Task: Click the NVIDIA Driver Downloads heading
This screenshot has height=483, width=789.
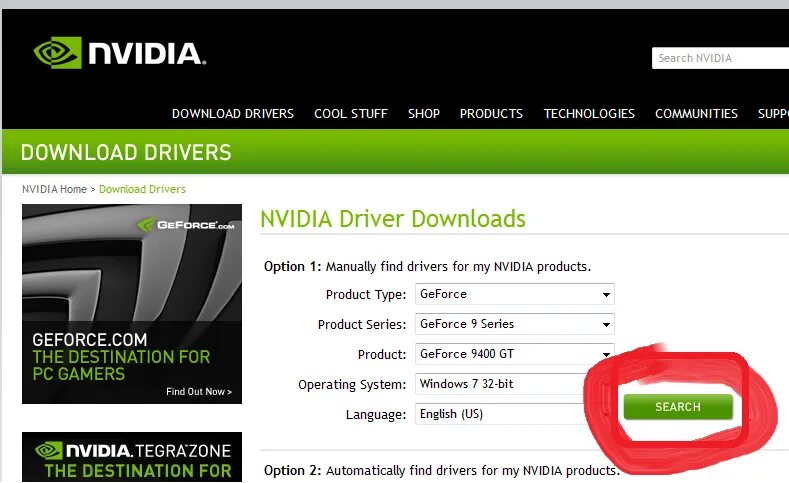Action: coord(392,219)
